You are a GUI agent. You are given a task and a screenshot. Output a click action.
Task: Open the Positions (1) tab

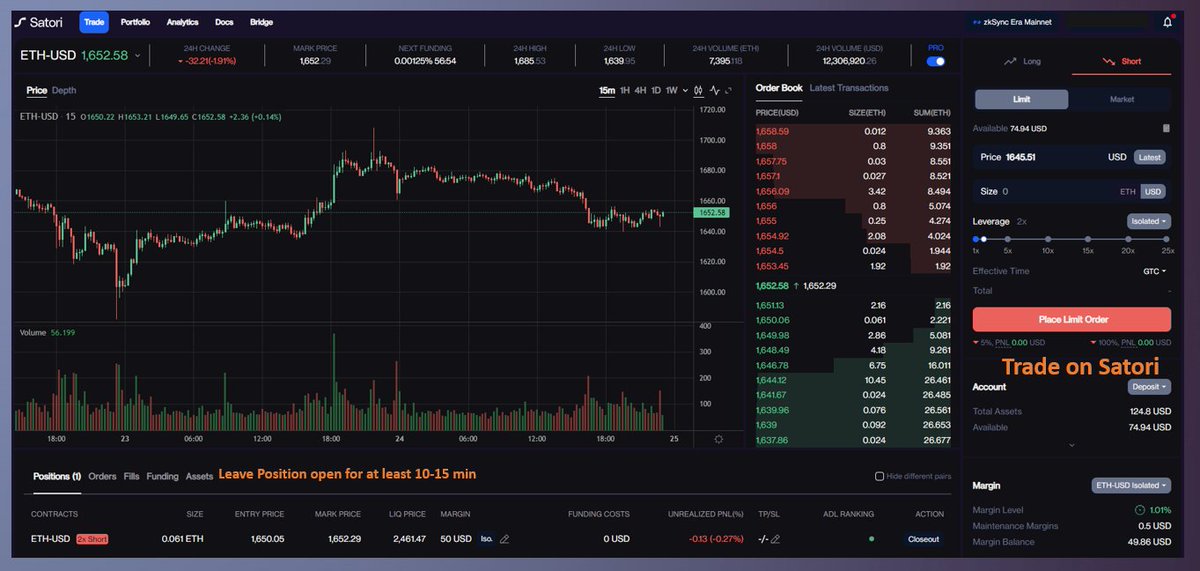(56, 476)
